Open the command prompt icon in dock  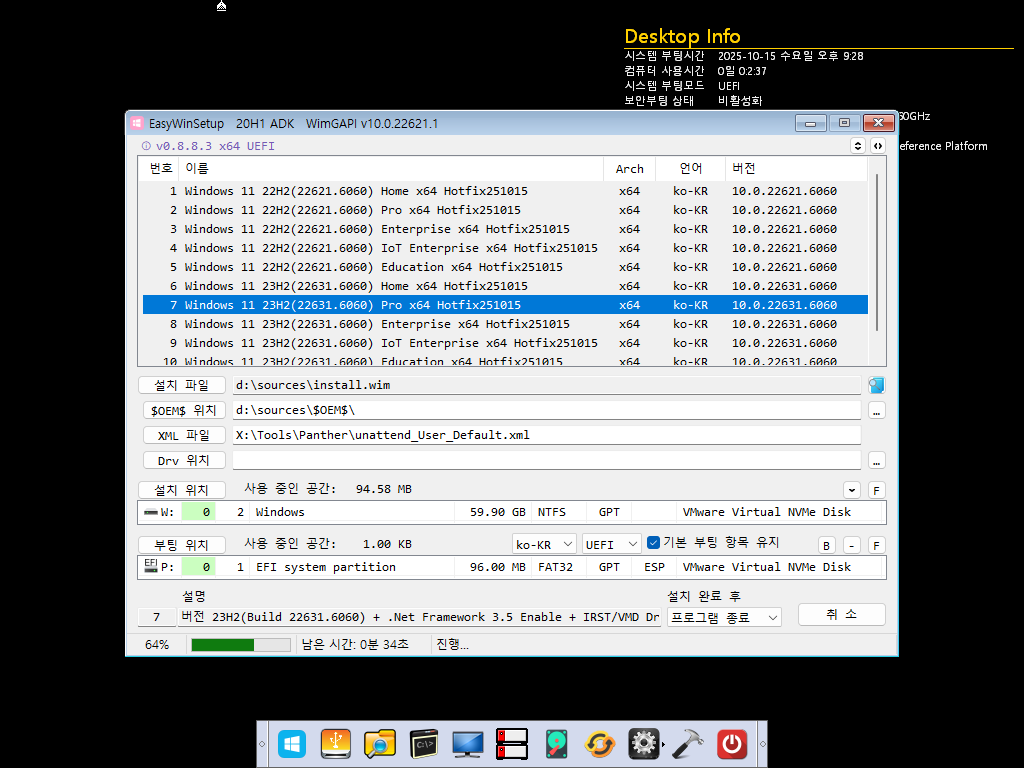point(424,744)
